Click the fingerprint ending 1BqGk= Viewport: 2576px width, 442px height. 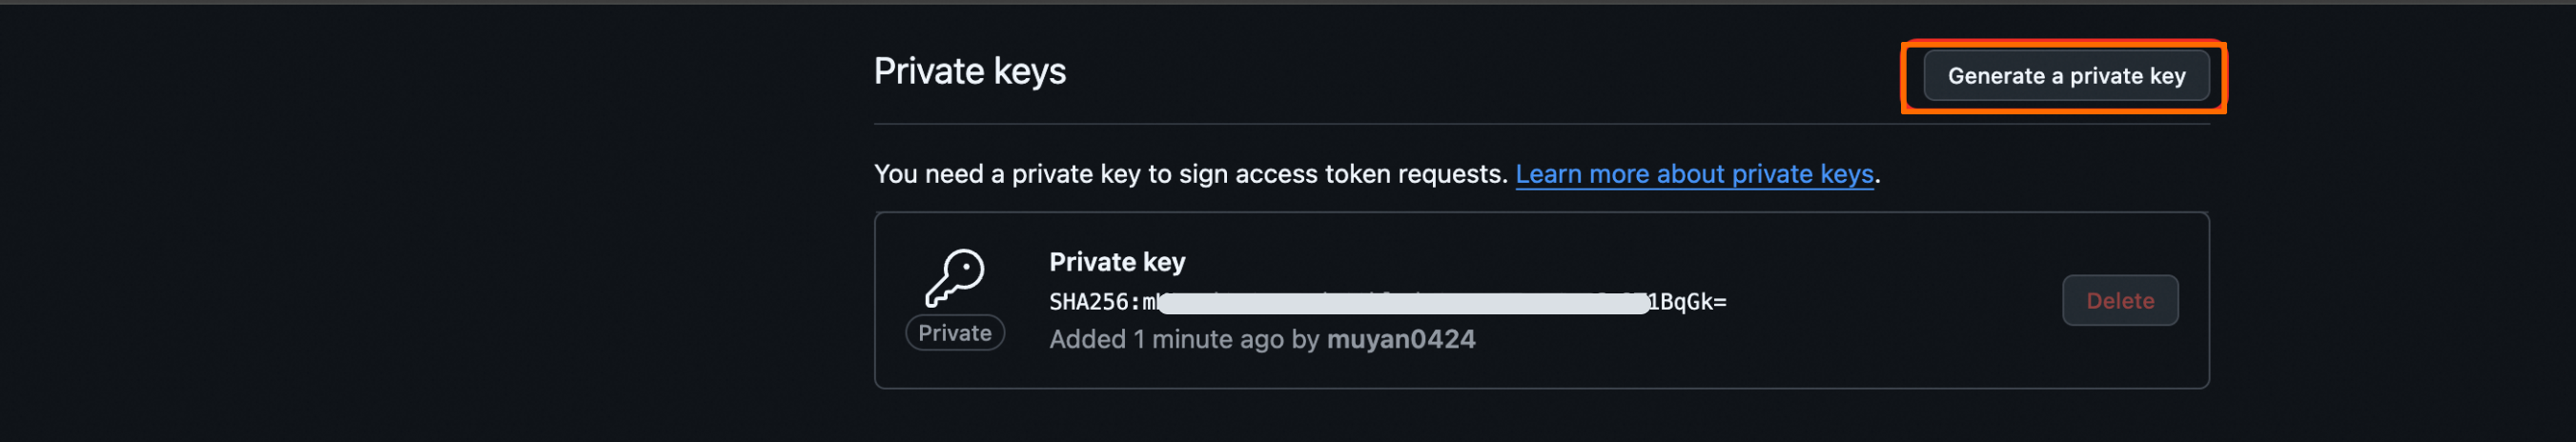1688,302
